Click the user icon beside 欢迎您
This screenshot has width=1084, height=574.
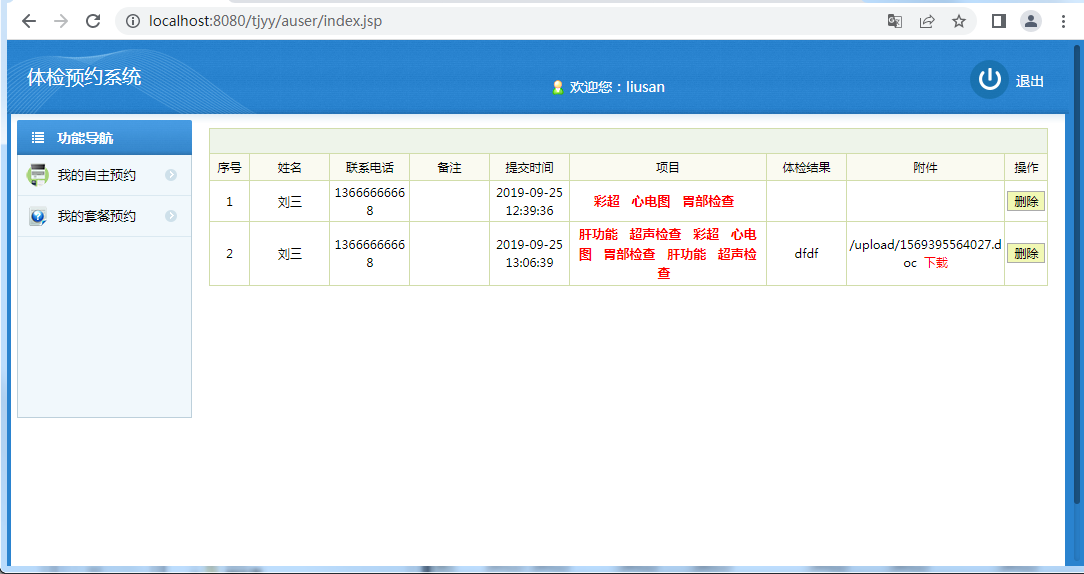click(x=558, y=87)
